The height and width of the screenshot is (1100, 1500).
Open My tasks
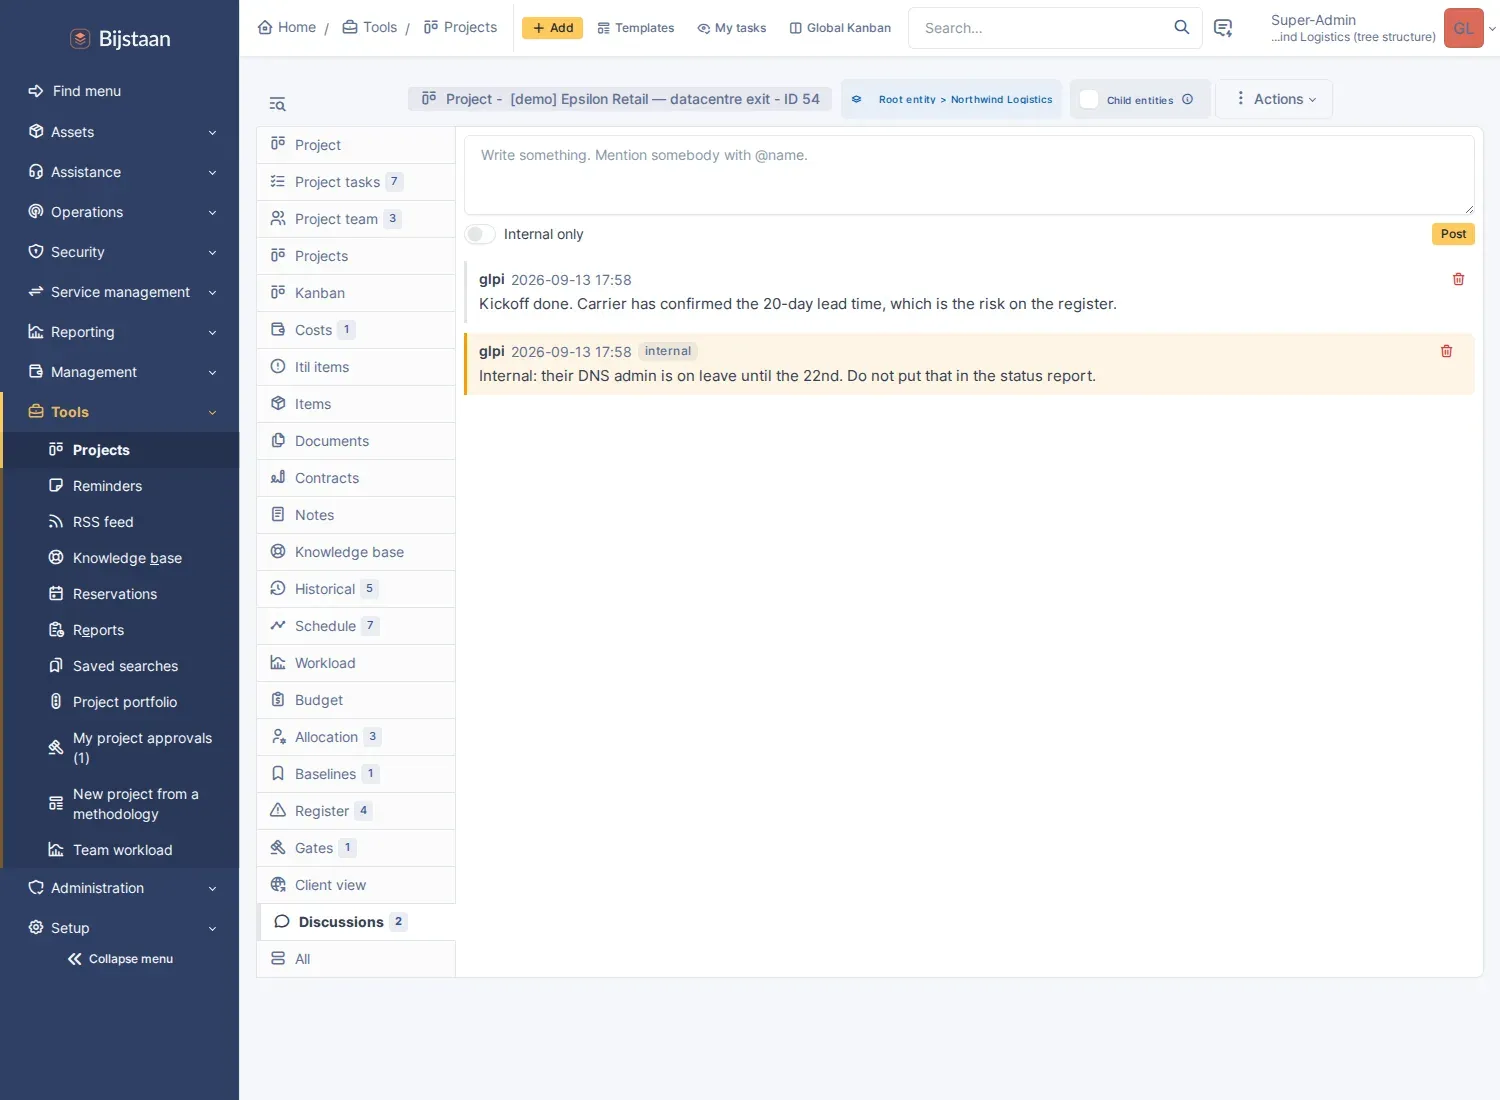[x=732, y=28]
